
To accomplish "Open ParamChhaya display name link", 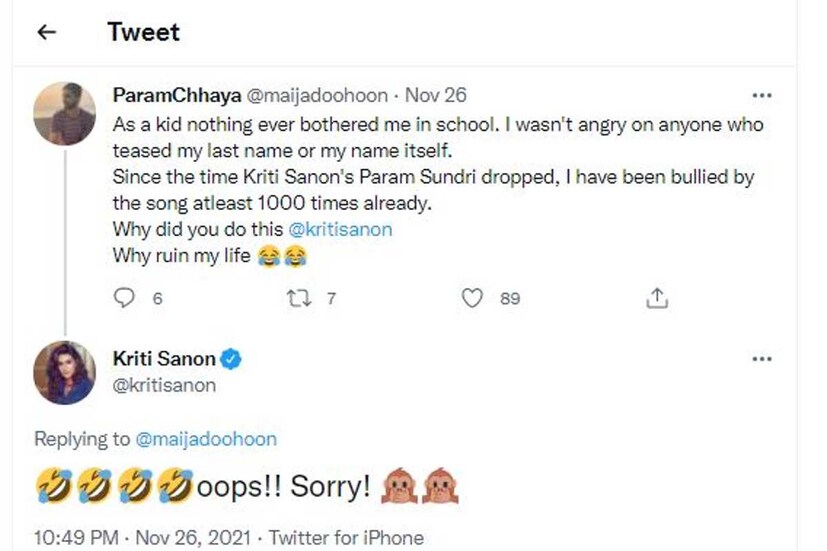I will click(x=176, y=96).
